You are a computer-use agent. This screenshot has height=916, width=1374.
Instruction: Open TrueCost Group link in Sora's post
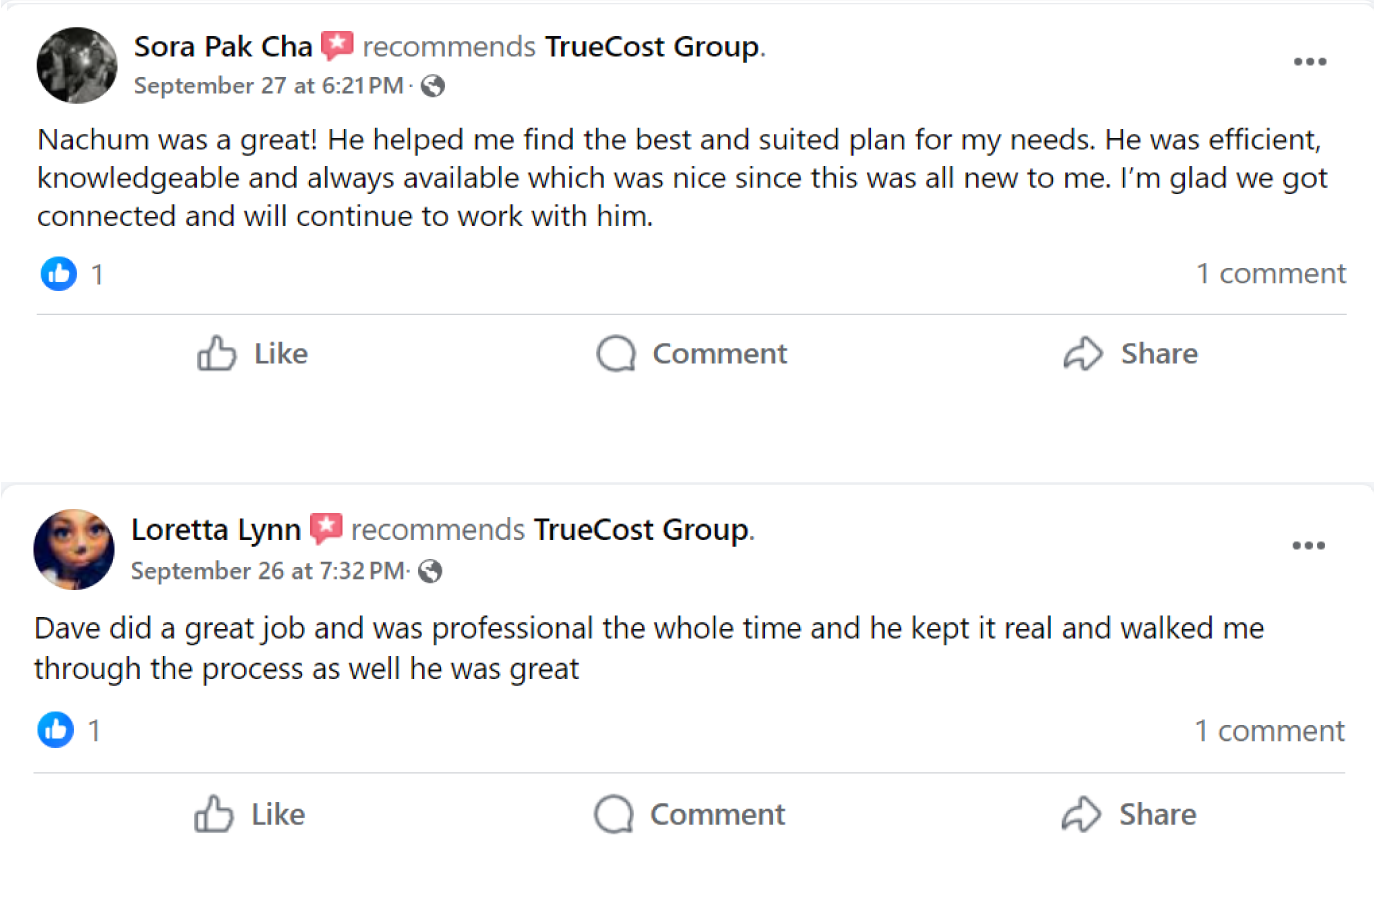click(x=652, y=47)
